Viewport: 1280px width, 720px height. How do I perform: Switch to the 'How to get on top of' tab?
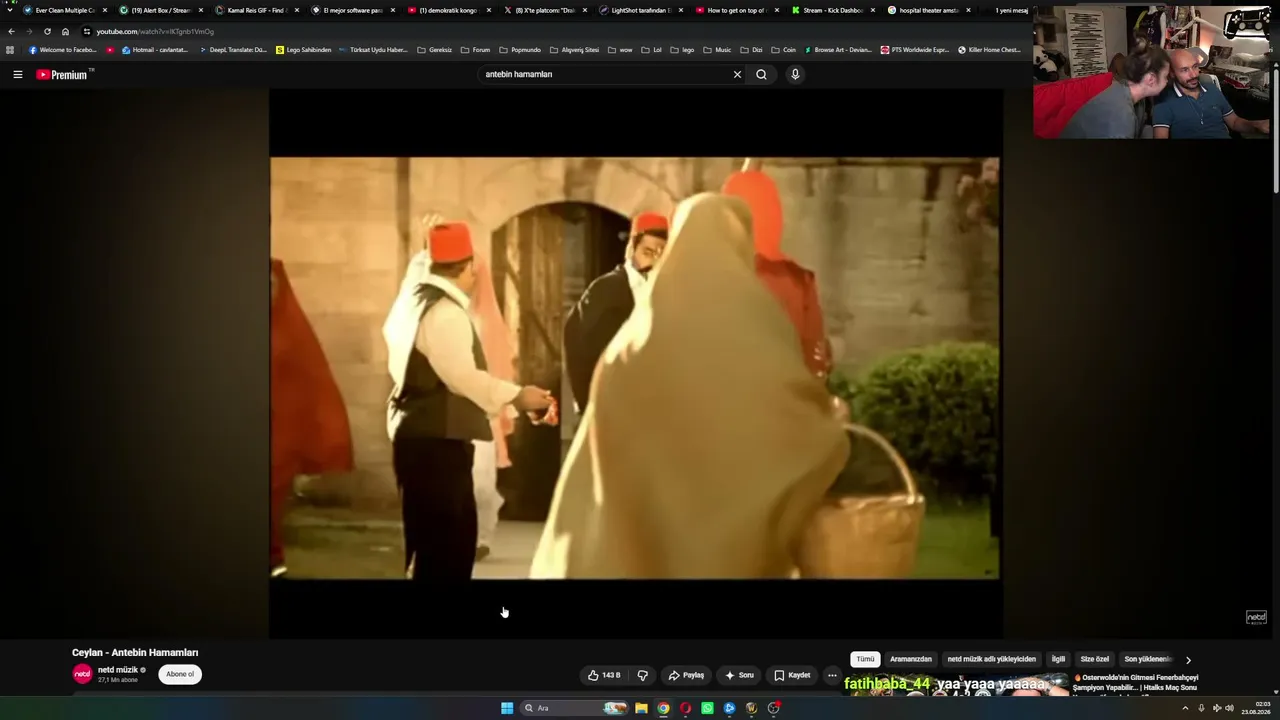[736, 10]
